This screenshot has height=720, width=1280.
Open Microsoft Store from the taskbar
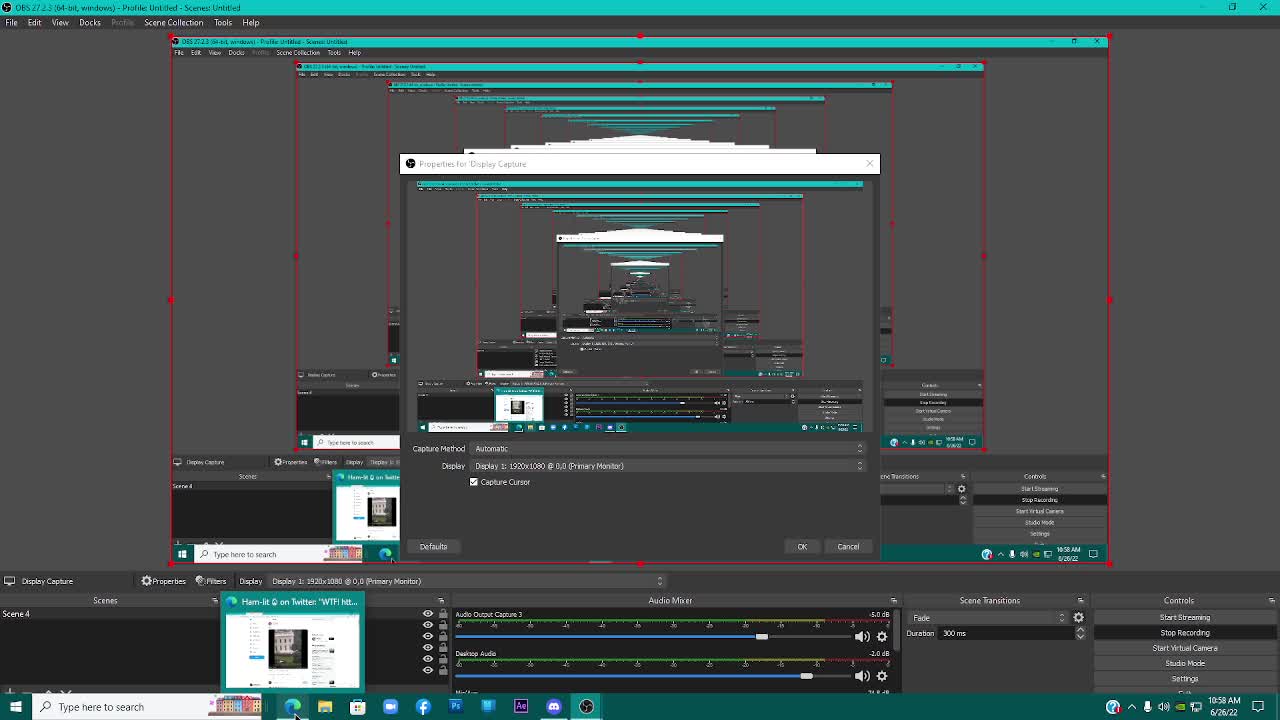[358, 707]
